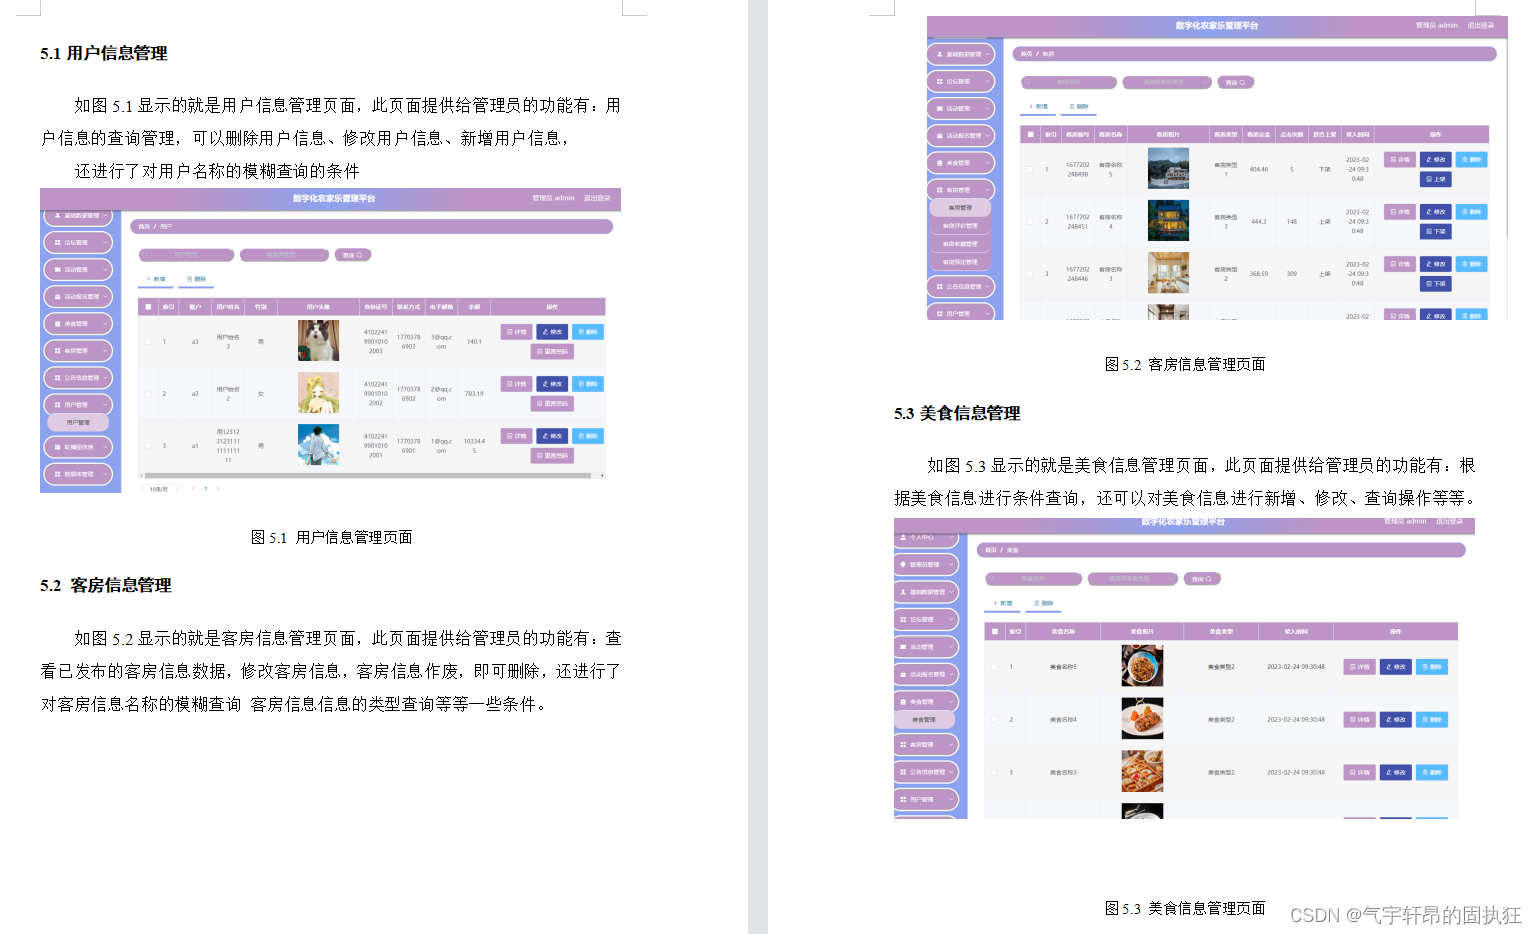Click 修改 for 美食名称4 row

(x=1395, y=720)
